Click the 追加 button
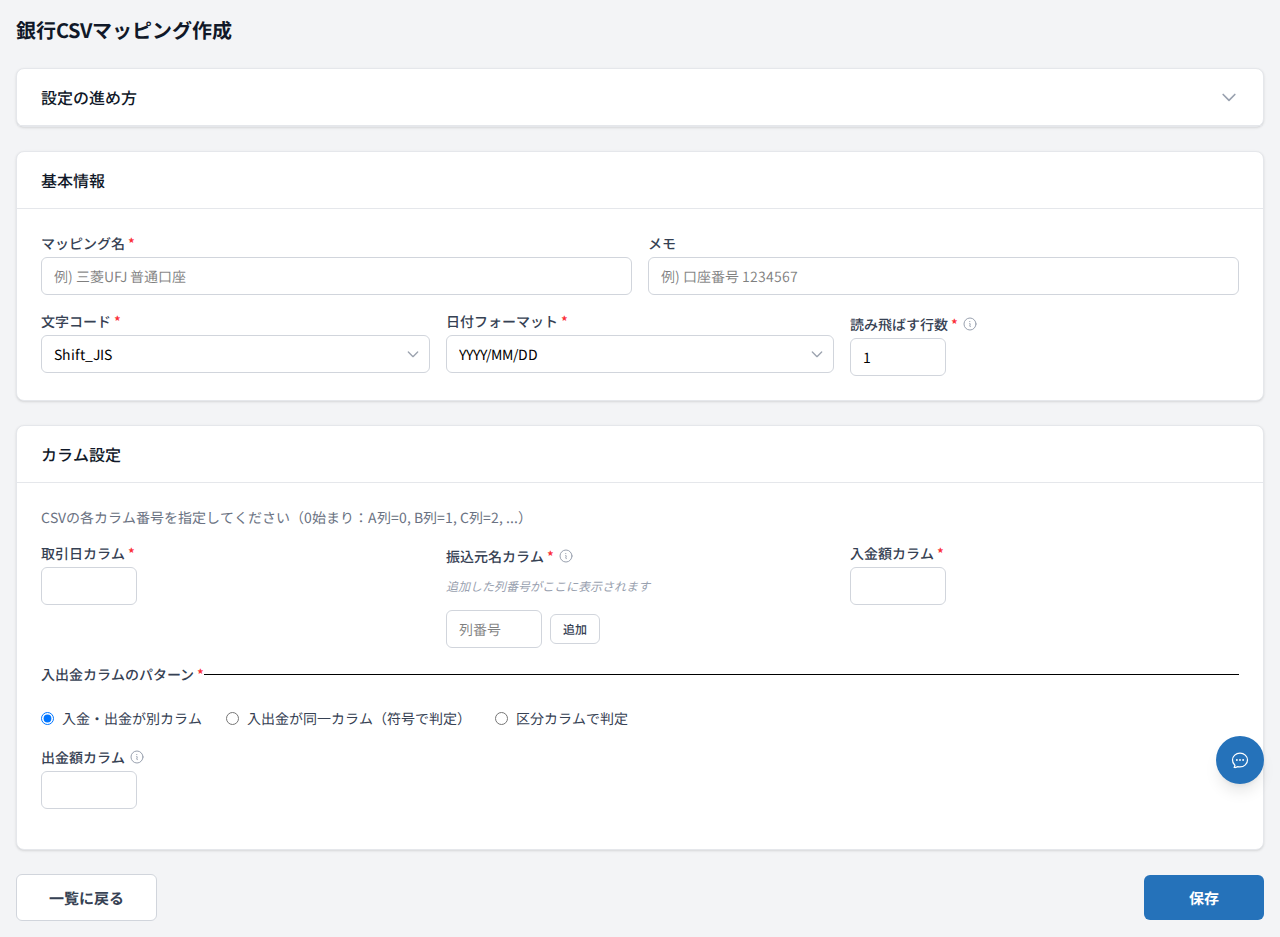 [x=575, y=629]
